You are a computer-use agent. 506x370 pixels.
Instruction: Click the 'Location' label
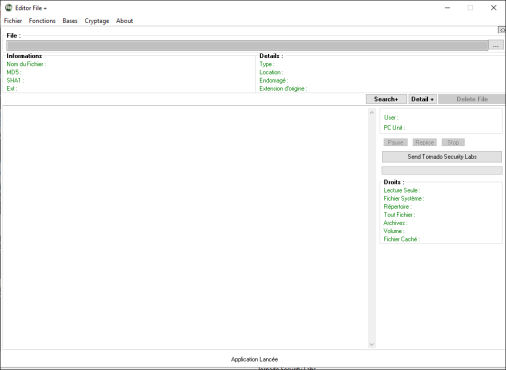(271, 72)
